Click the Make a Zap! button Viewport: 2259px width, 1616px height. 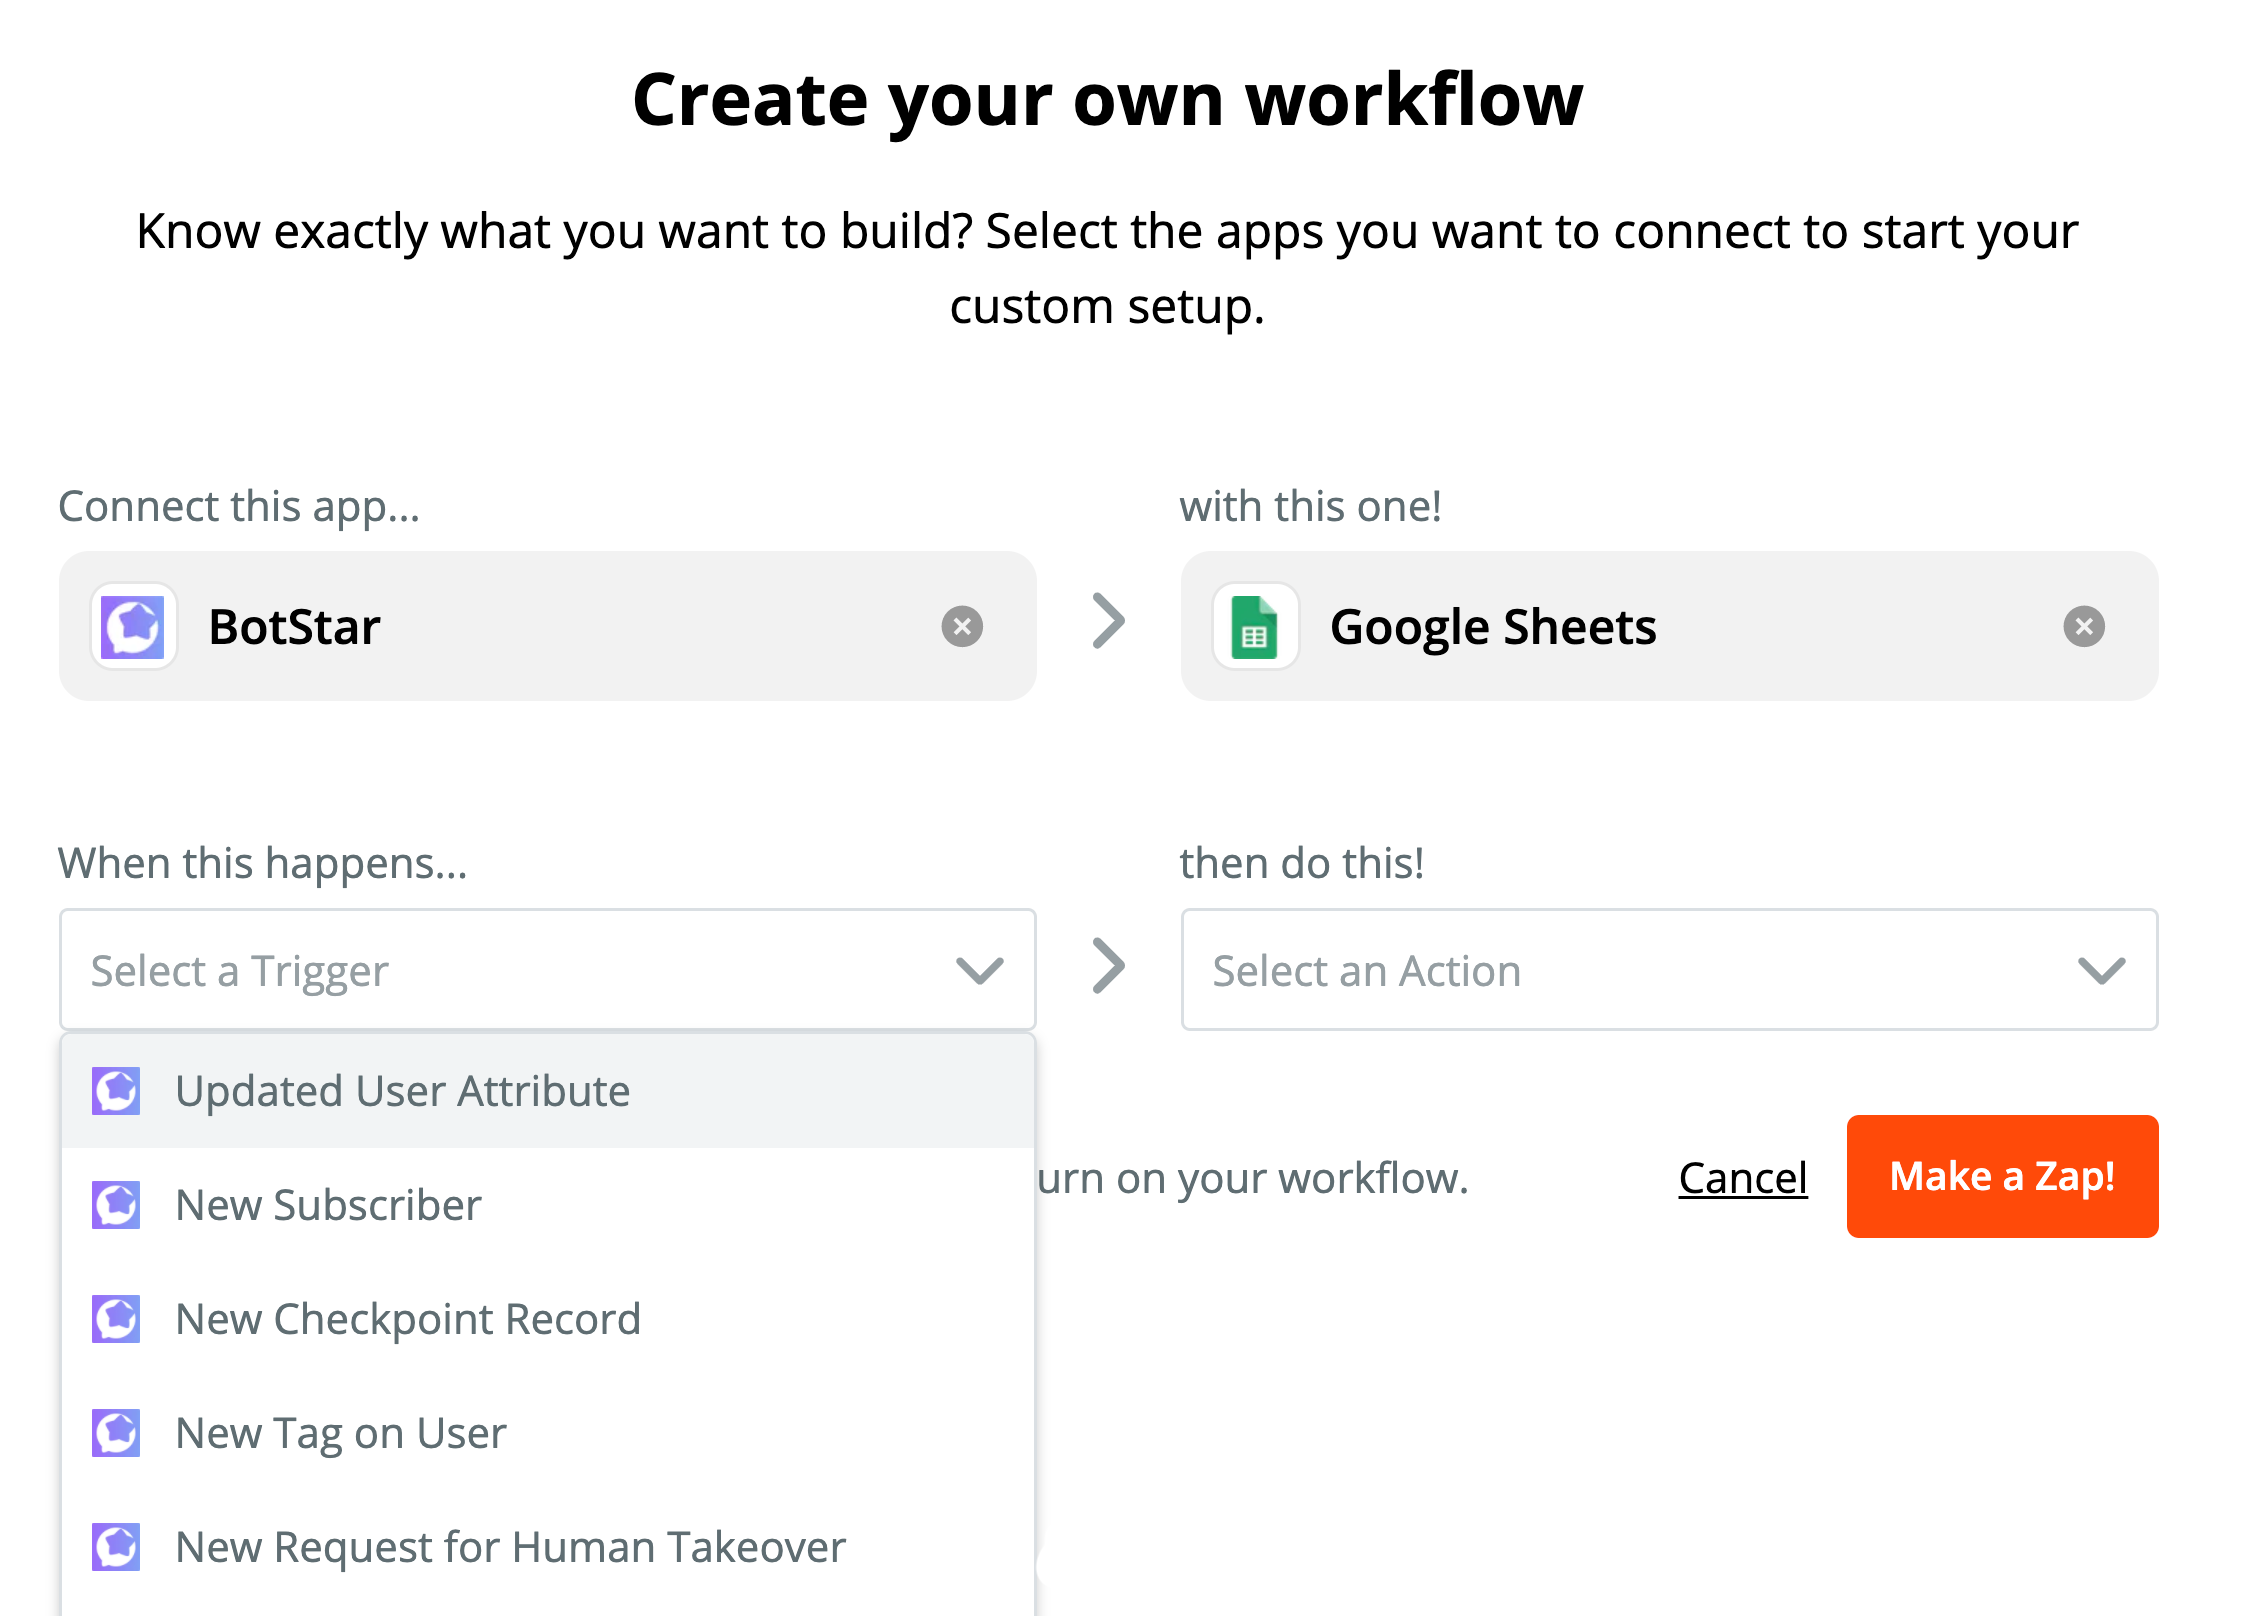coord(2002,1176)
